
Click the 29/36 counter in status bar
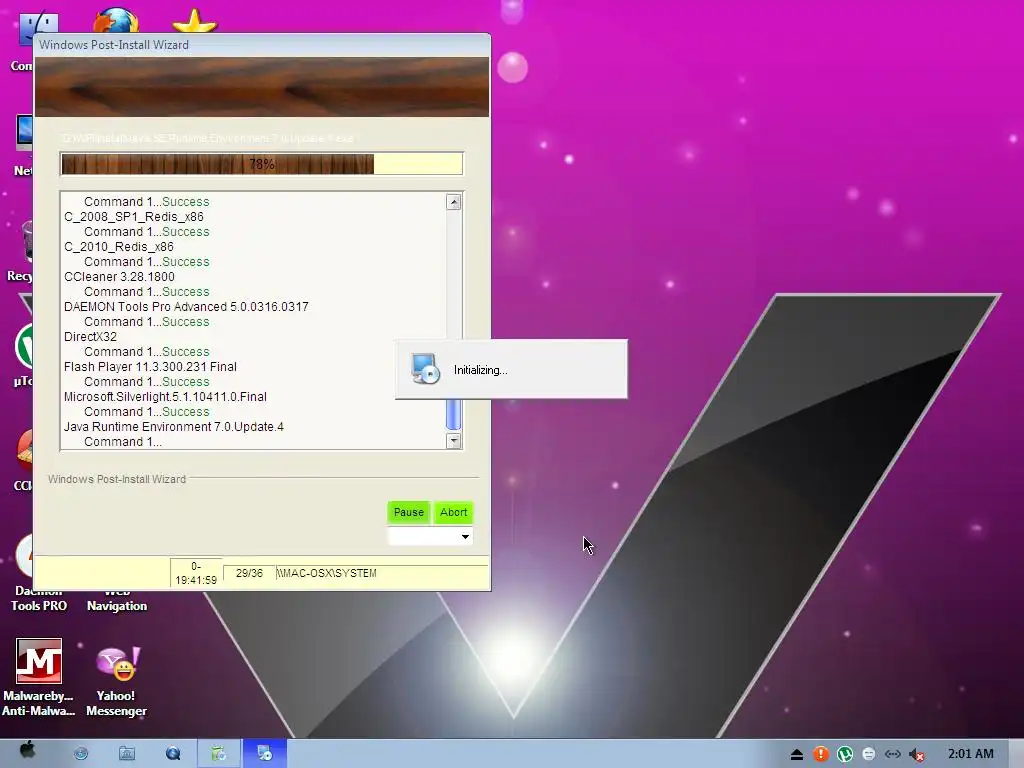pyautogui.click(x=249, y=573)
